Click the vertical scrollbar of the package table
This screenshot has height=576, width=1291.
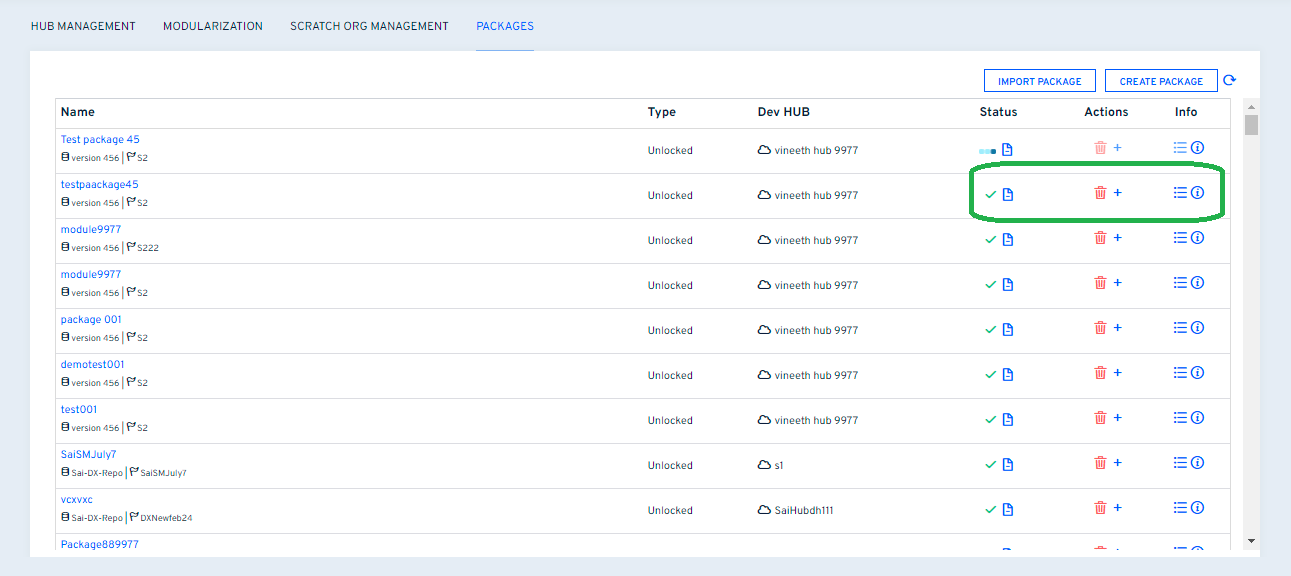click(1251, 125)
